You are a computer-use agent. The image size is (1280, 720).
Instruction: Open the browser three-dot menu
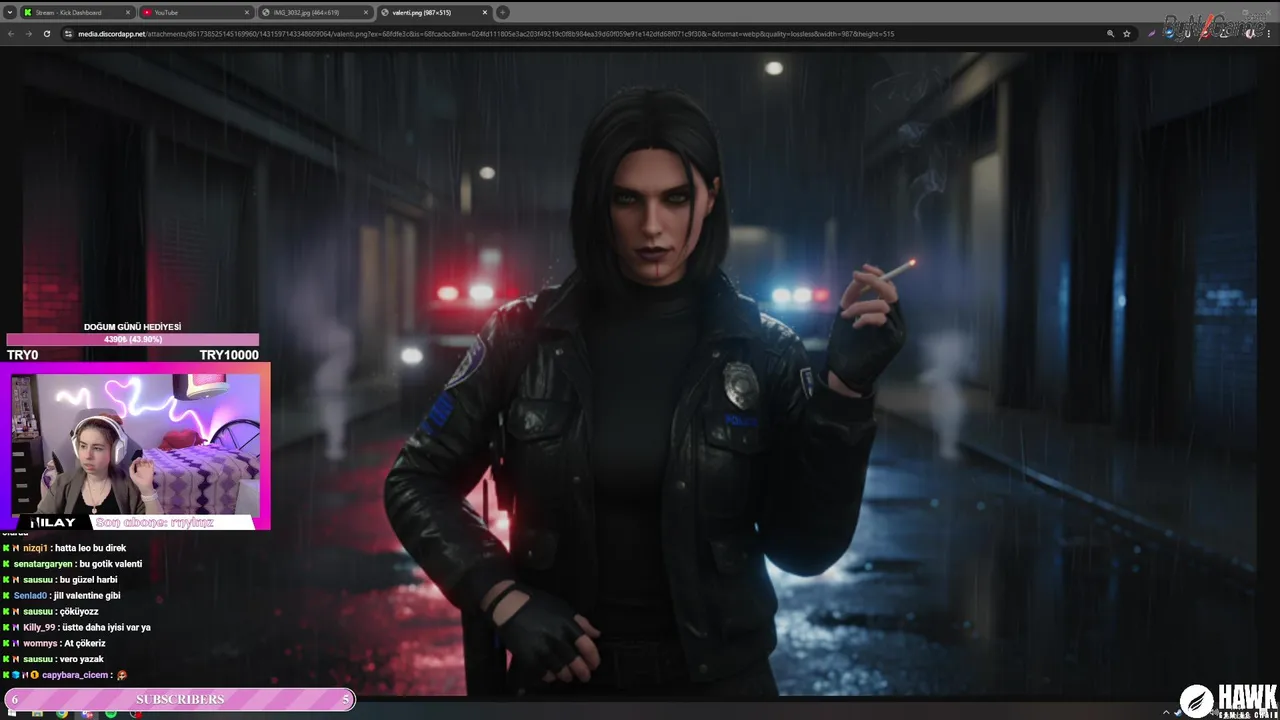pyautogui.click(x=1269, y=34)
